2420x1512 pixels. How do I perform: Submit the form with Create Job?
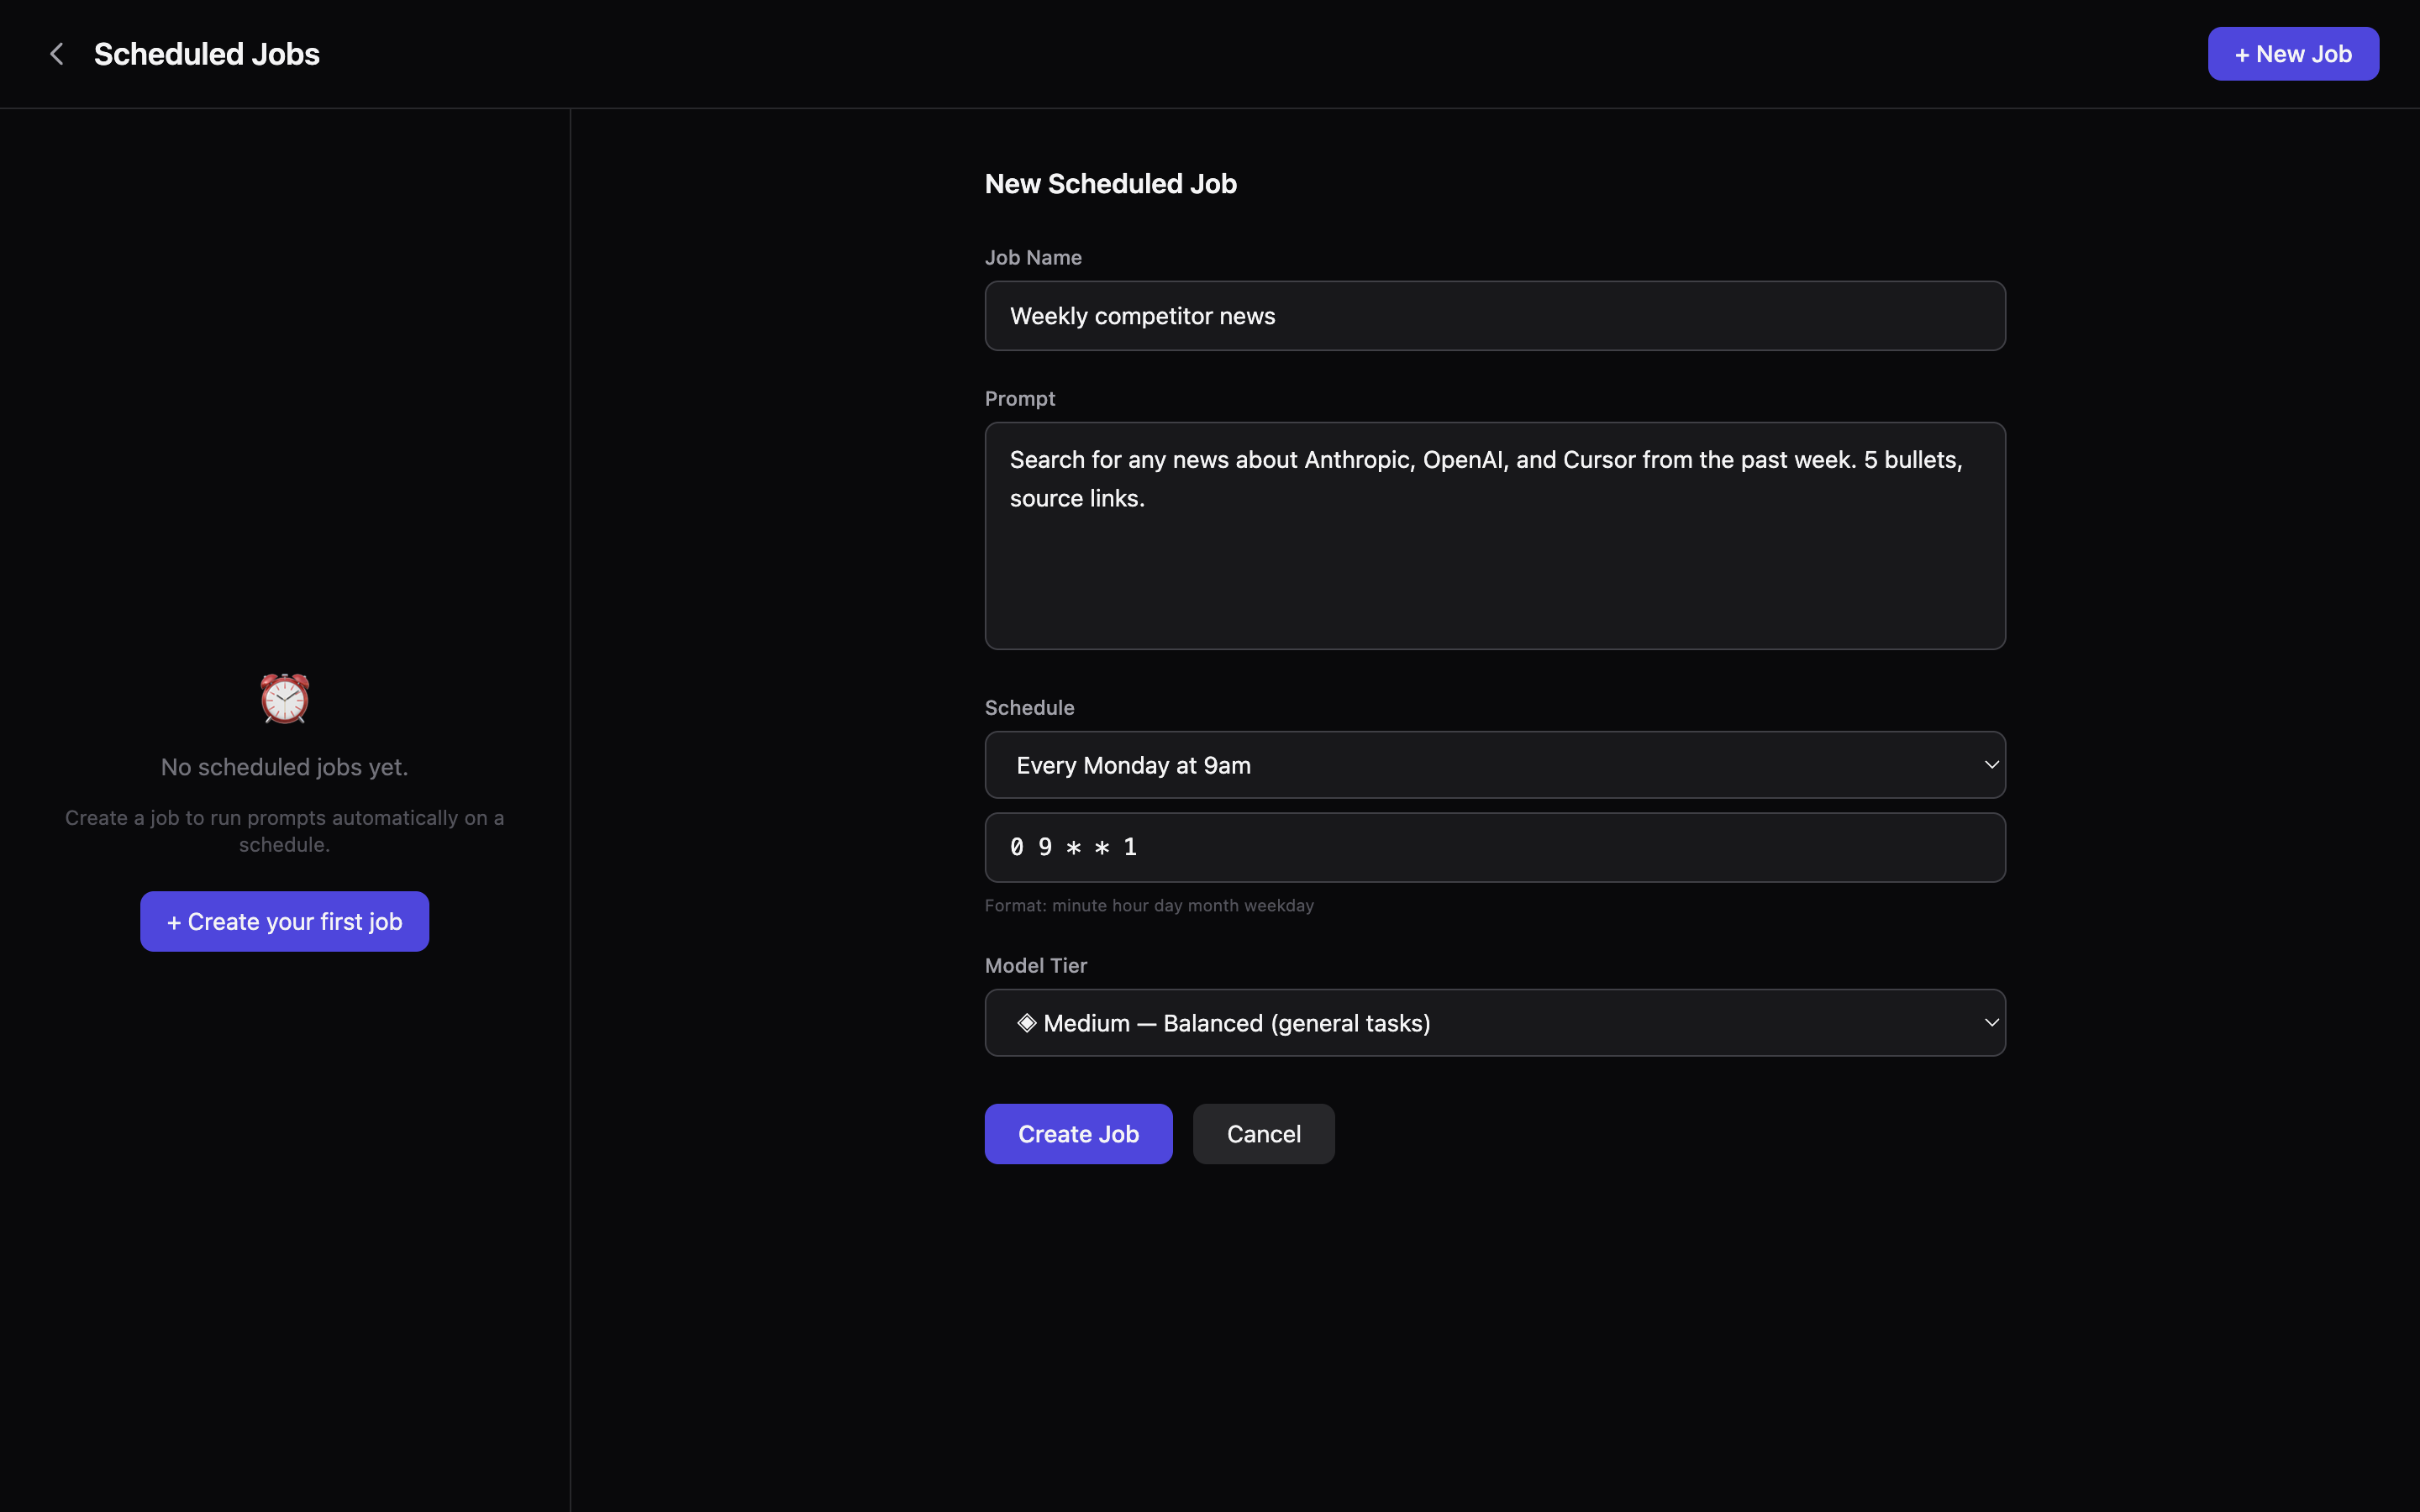click(x=1078, y=1134)
